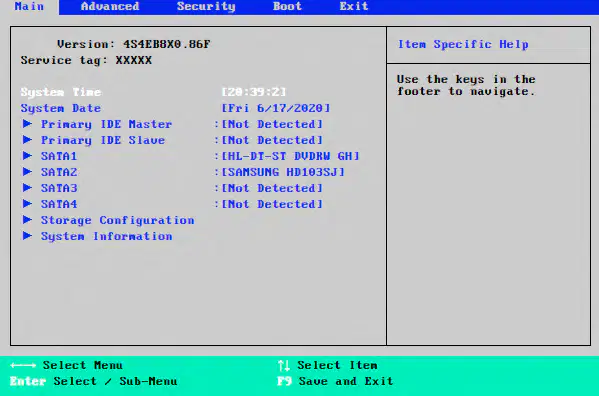The height and width of the screenshot is (396, 599).
Task: Click the HL-DT-ST DVDRW GH value
Action: pos(290,156)
